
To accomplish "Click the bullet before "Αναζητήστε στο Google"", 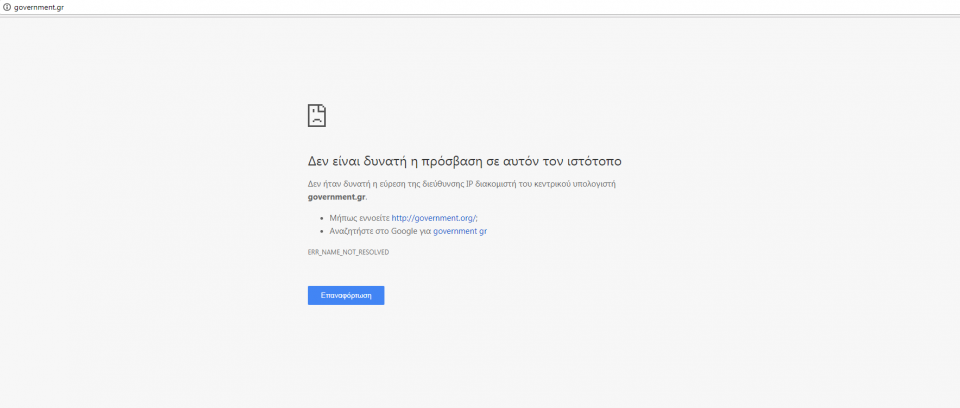I will click(320, 231).
